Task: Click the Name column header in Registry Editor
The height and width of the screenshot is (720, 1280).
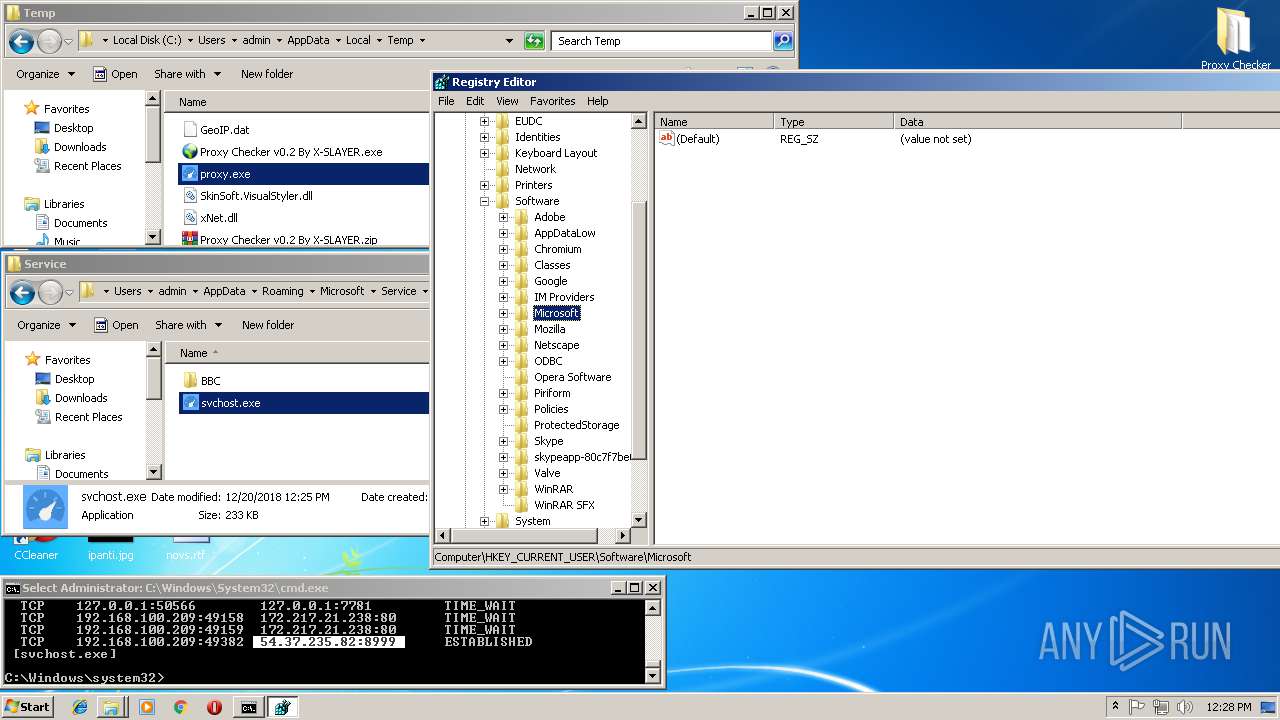Action: [714, 122]
